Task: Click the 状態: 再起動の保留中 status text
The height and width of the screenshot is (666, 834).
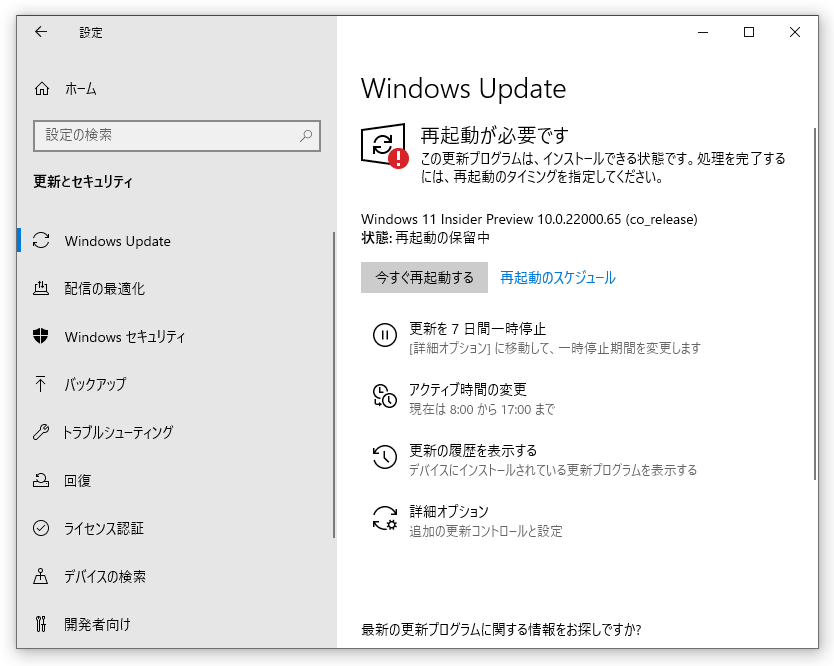Action: pyautogui.click(x=425, y=238)
